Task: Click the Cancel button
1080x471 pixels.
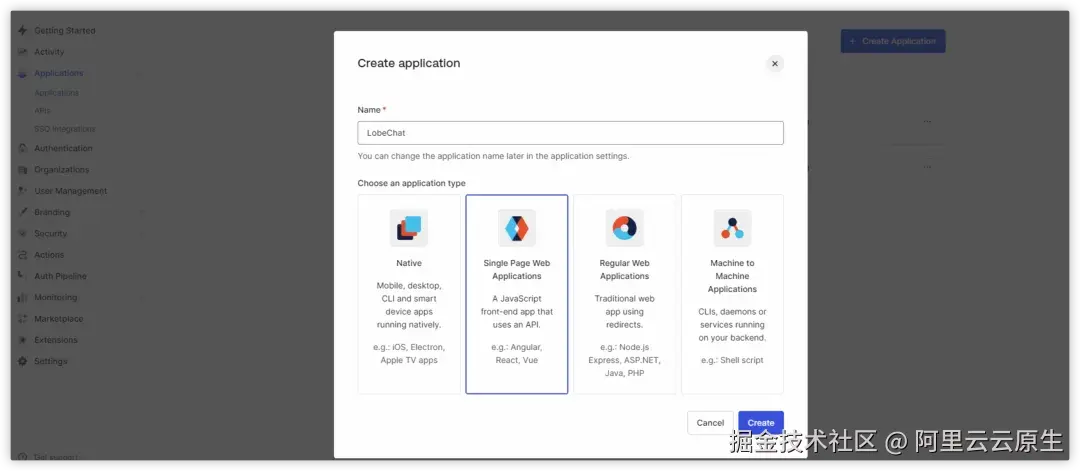Action: pos(710,423)
